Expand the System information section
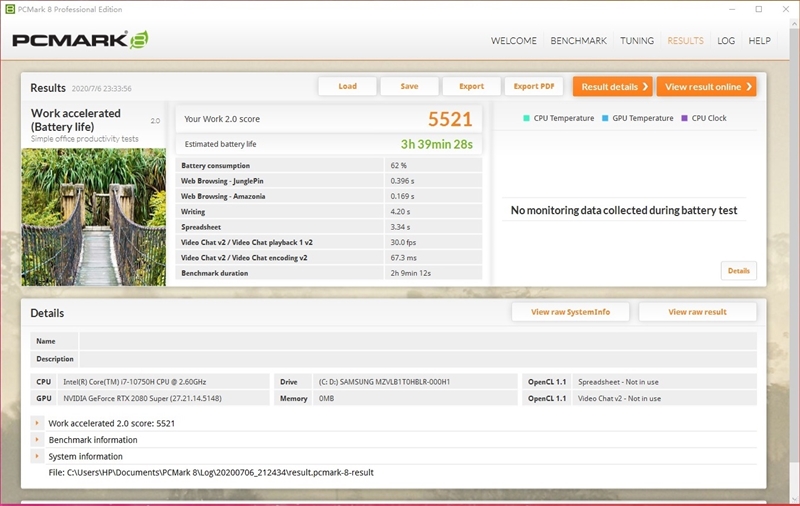This screenshot has height=506, width=800. tap(38, 456)
